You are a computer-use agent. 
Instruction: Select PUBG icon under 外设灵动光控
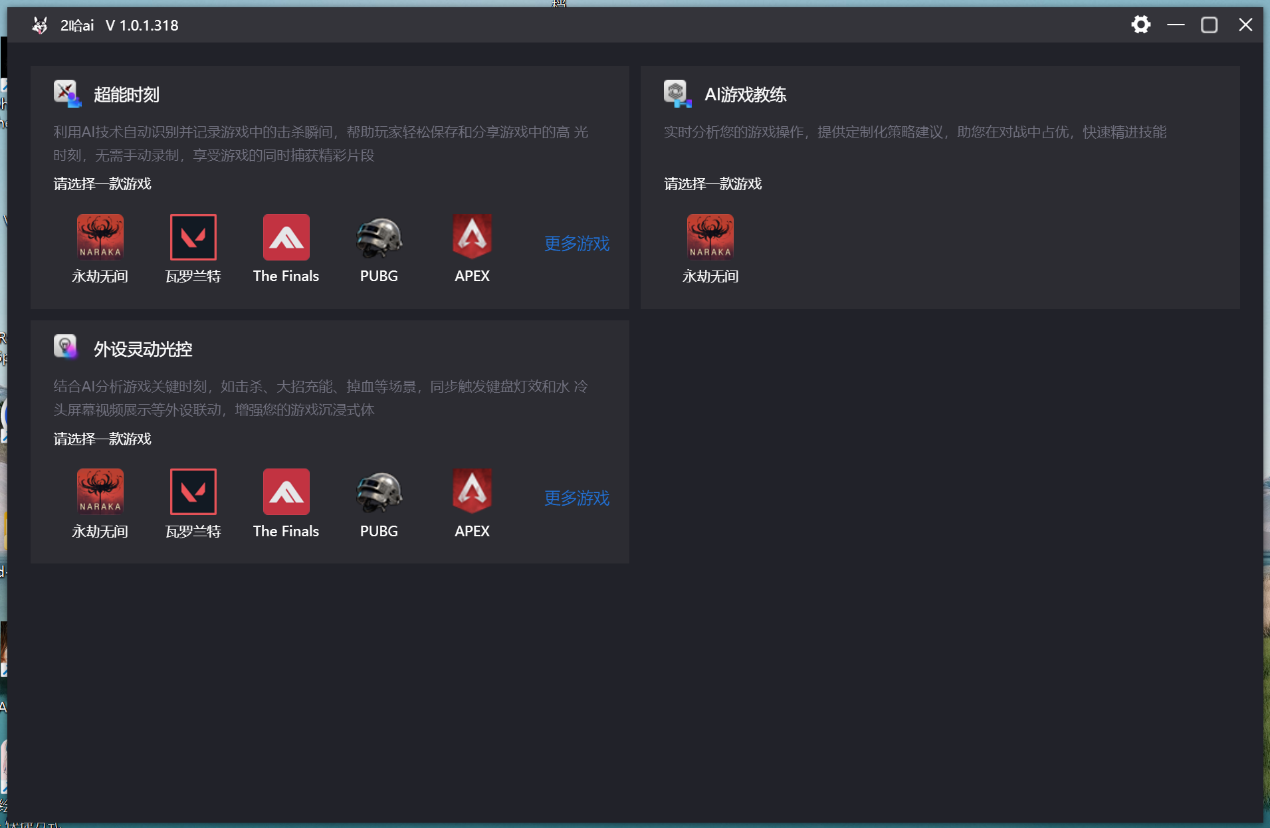click(379, 492)
